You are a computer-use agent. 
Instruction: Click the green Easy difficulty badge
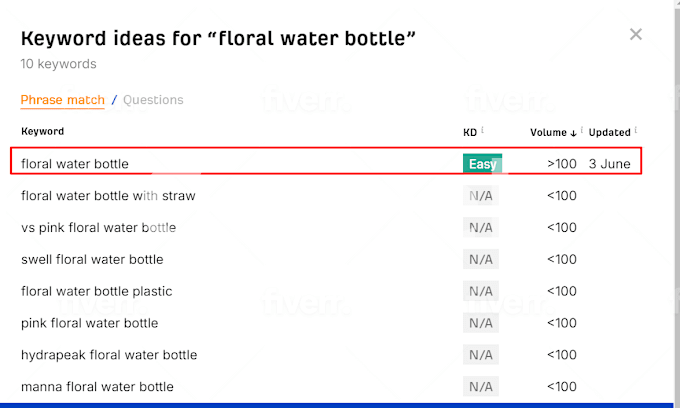(x=482, y=164)
